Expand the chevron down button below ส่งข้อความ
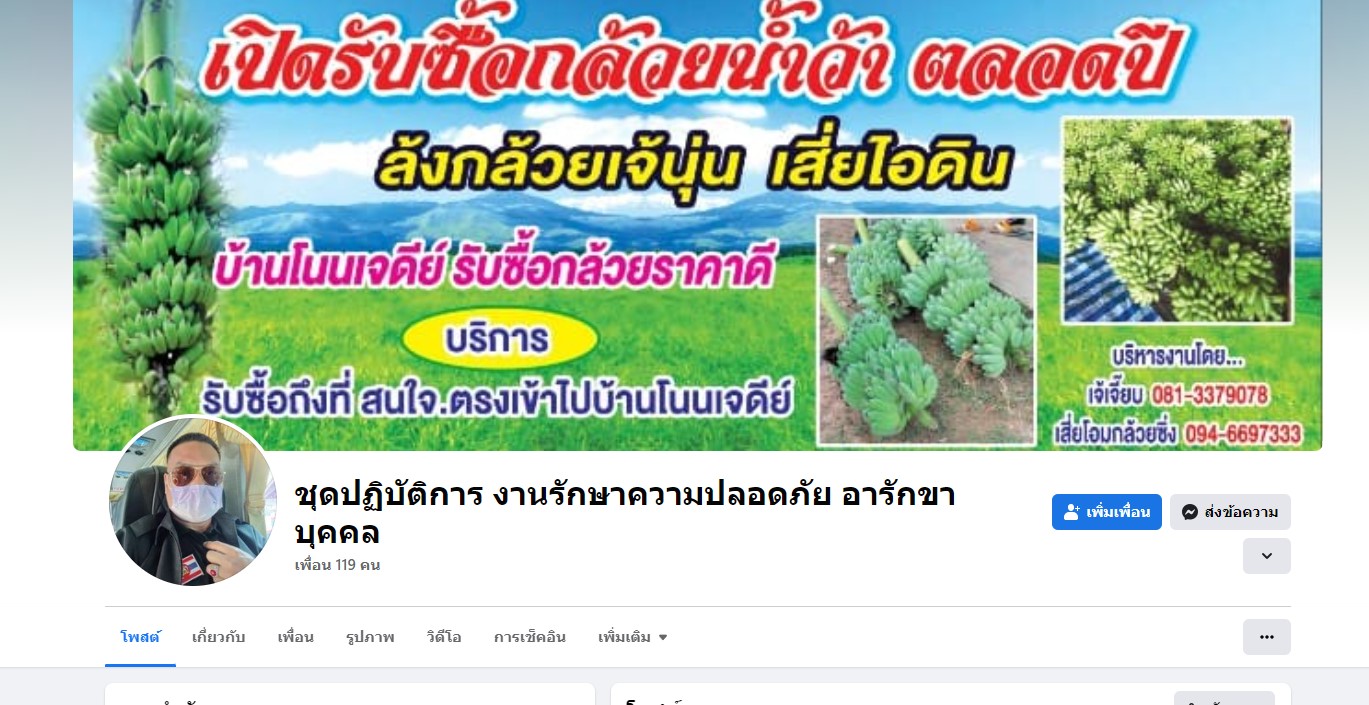 tap(1267, 556)
